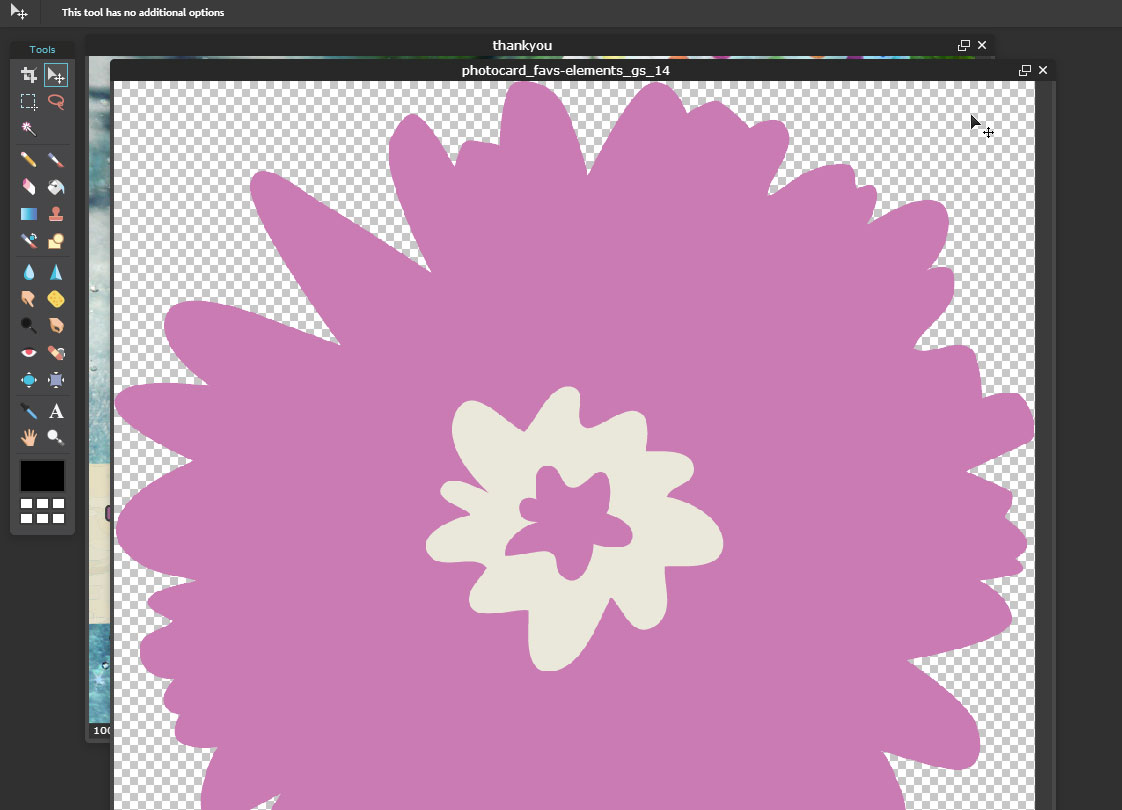Switch to the Hand pan tool
Viewport: 1122px width, 810px height.
click(x=29, y=438)
